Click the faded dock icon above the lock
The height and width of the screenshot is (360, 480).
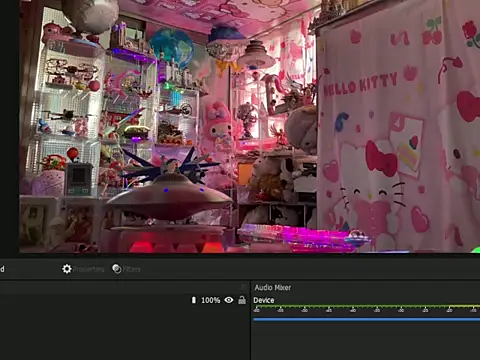[243, 287]
